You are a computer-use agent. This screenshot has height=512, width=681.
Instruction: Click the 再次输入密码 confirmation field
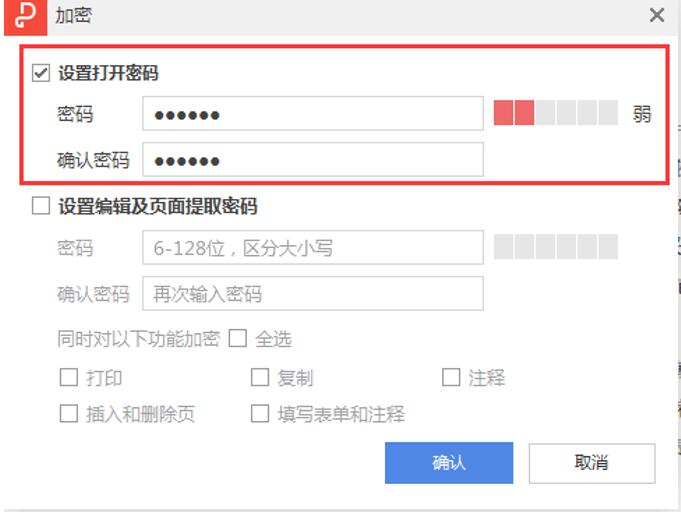(x=313, y=294)
